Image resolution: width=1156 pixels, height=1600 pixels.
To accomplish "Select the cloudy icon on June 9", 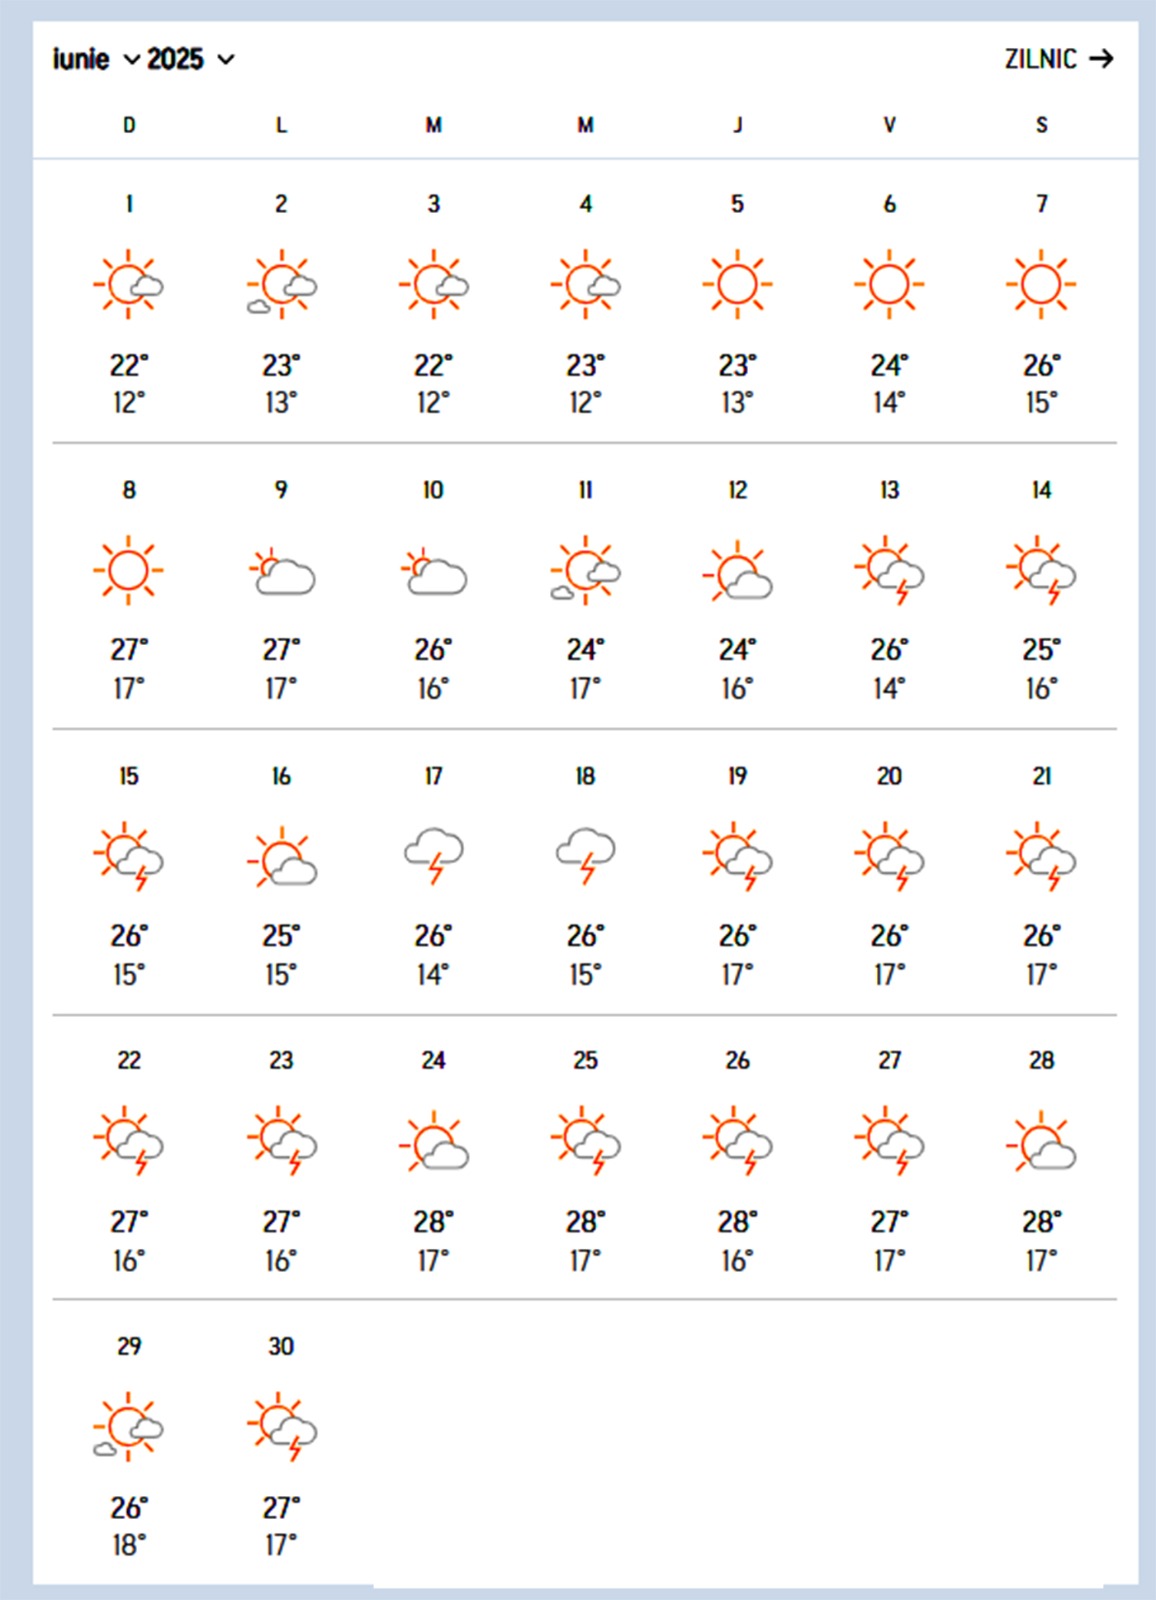I will tap(282, 573).
